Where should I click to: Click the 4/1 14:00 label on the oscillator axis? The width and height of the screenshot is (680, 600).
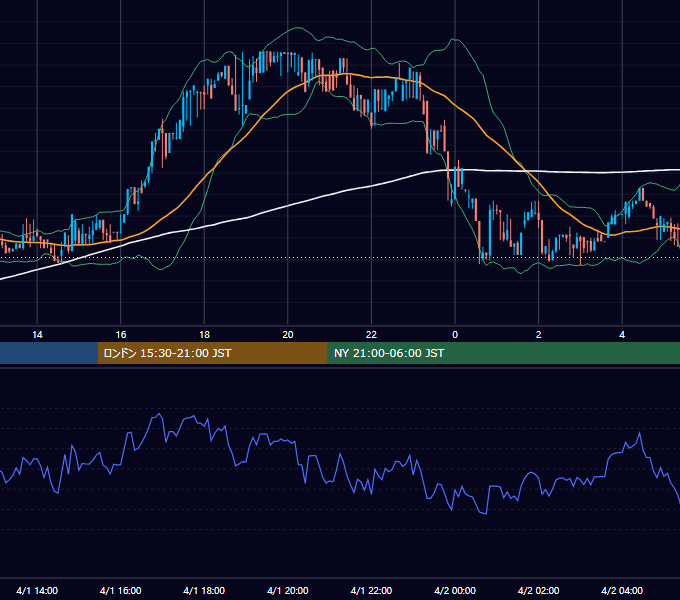(37, 590)
